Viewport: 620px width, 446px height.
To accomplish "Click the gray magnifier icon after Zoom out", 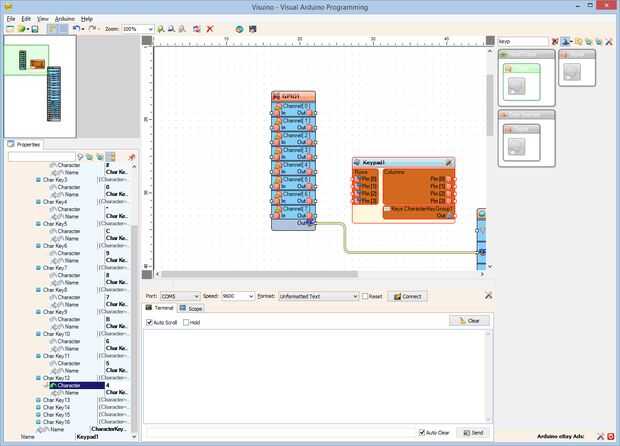I will coord(182,29).
